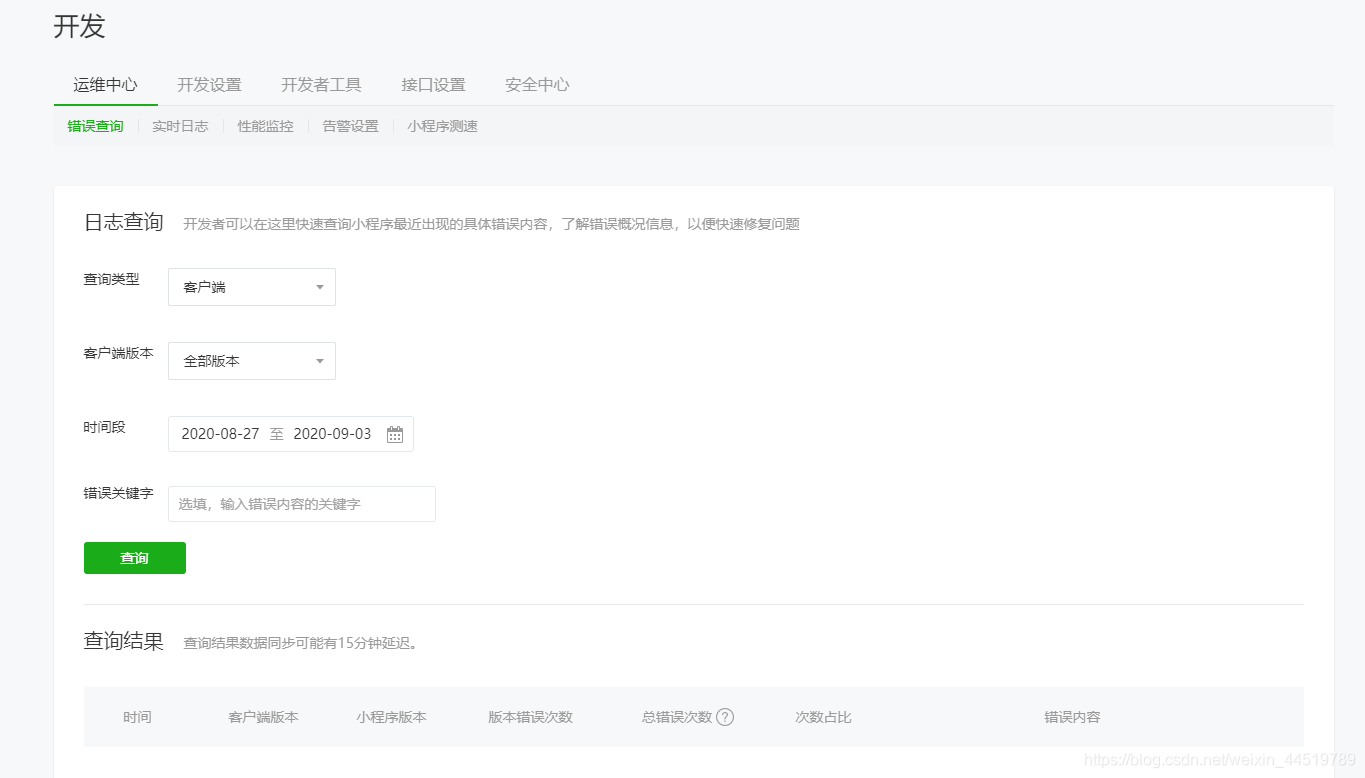Select the 实时日志 sub-tab
This screenshot has height=778, width=1365.
[x=180, y=126]
